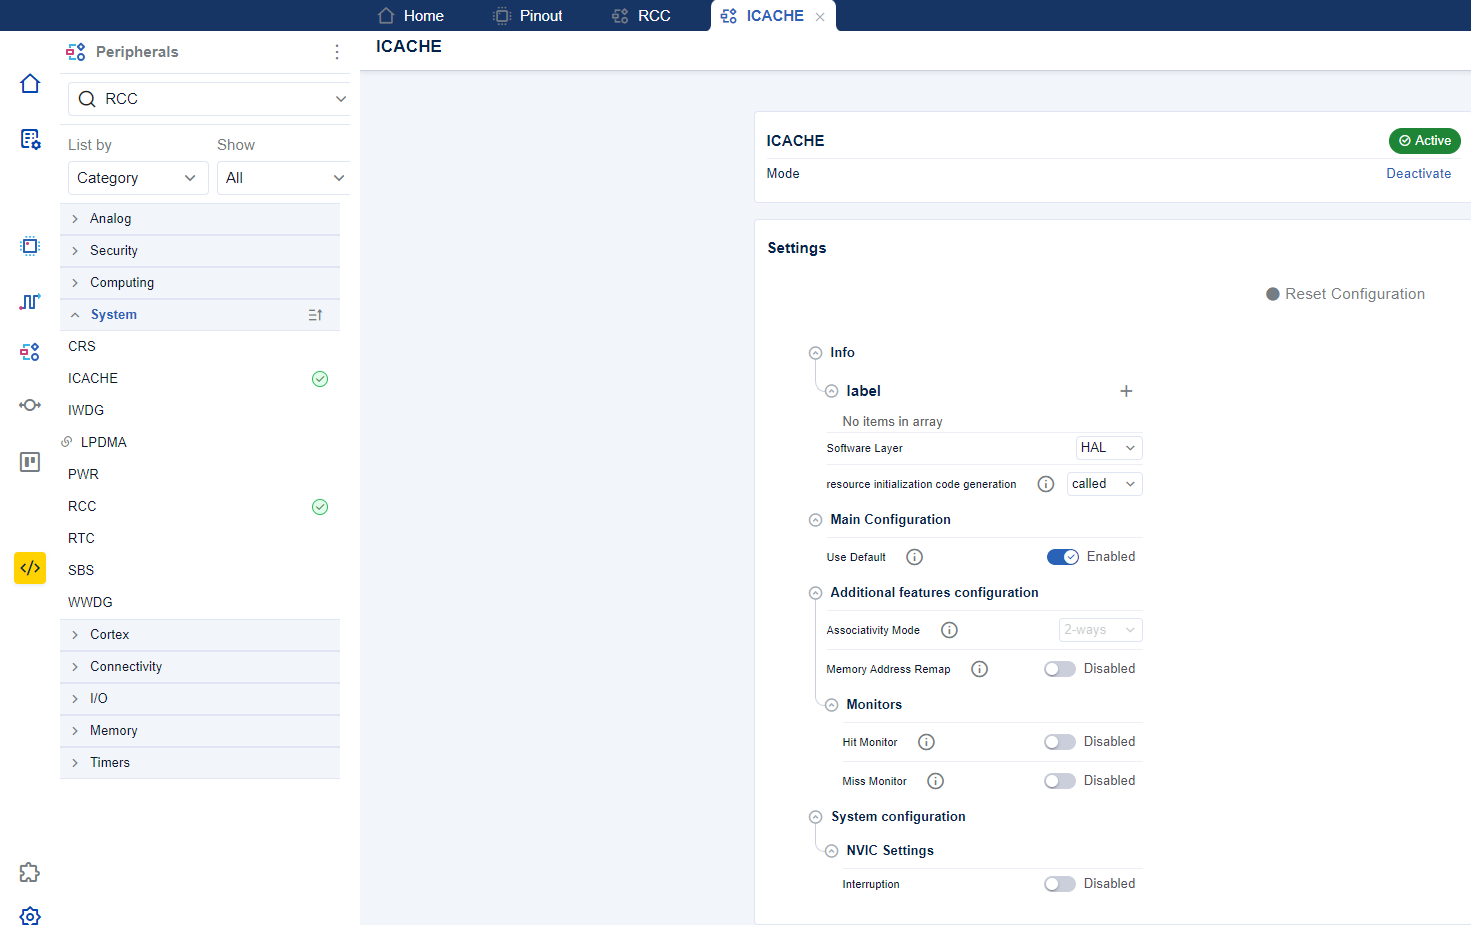
Task: Click the chip pinout icon in sidebar
Action: [x=30, y=246]
